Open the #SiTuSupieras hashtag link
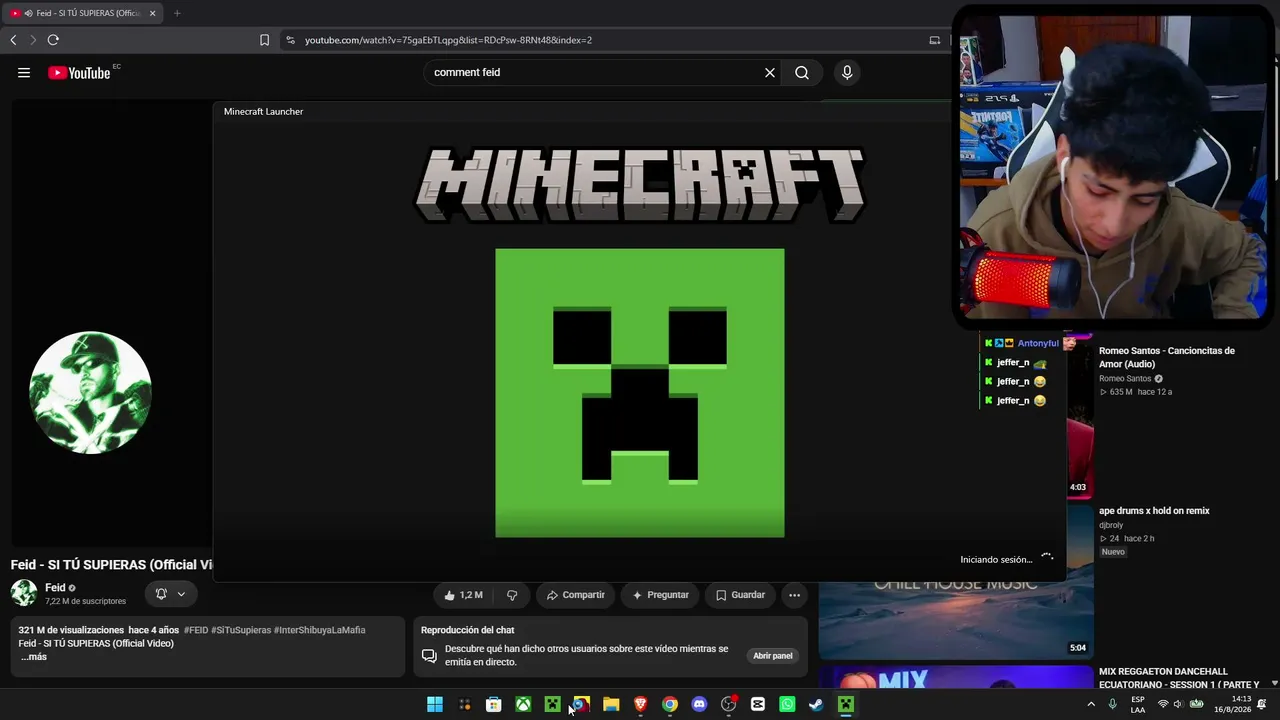 [241, 630]
